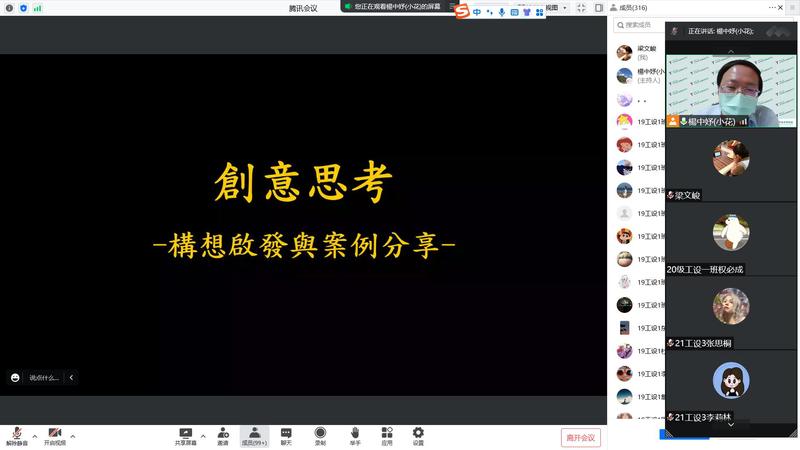800x450 pixels.
Task: Open the invite (邀请) option
Action: (222, 433)
